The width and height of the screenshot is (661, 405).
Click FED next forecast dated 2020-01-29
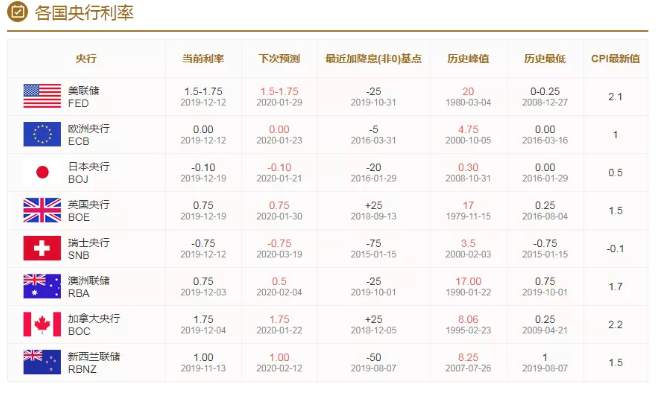(279, 97)
